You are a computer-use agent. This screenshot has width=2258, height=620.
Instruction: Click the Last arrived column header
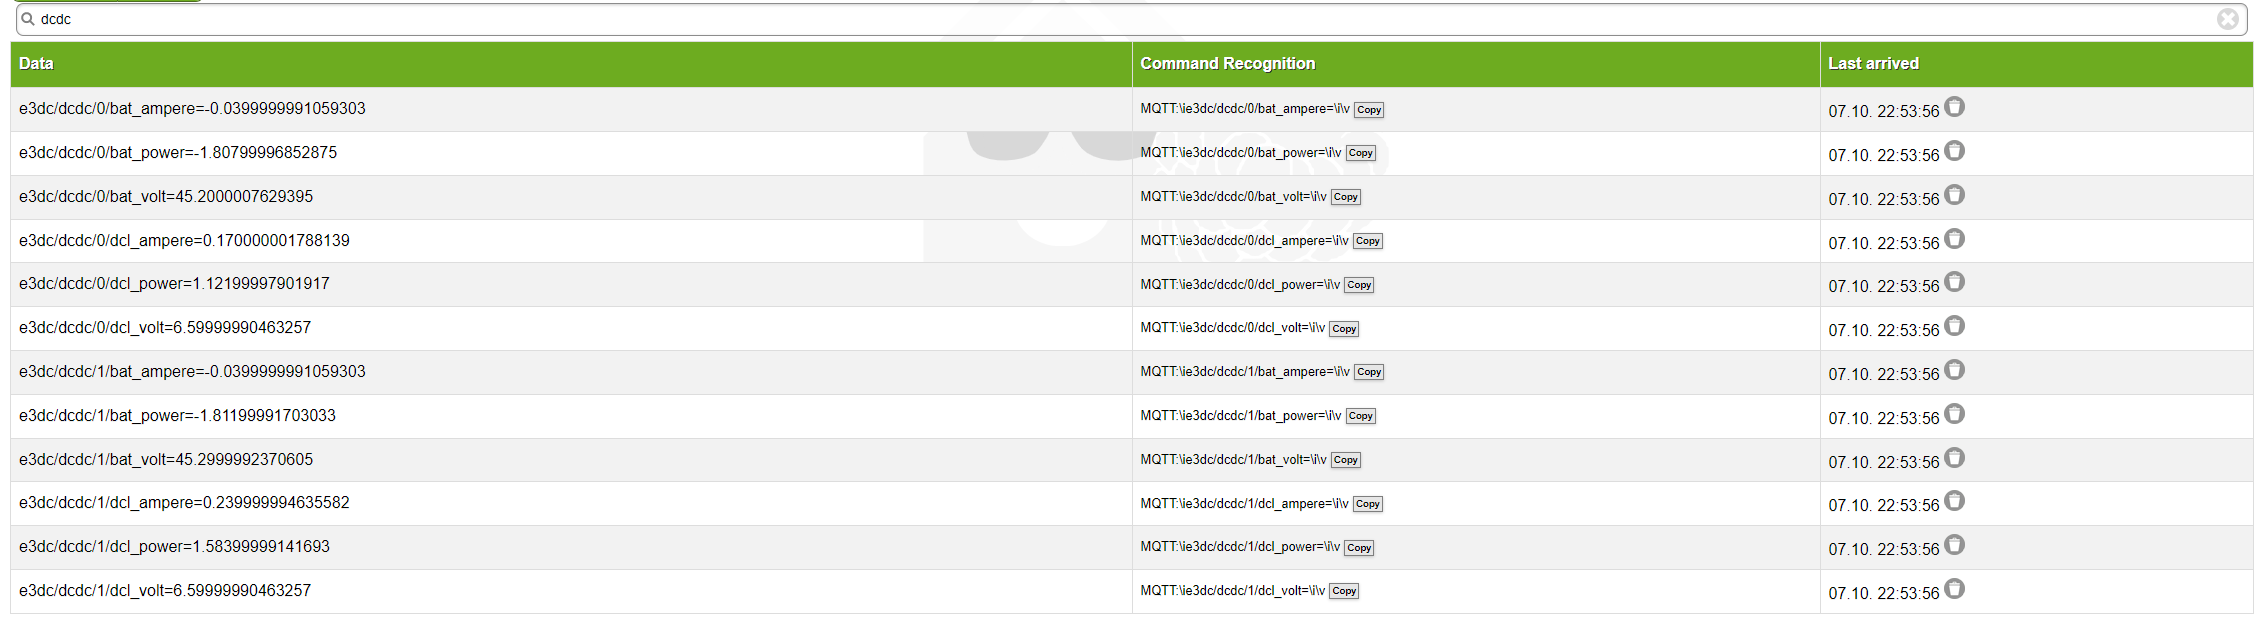(1873, 64)
